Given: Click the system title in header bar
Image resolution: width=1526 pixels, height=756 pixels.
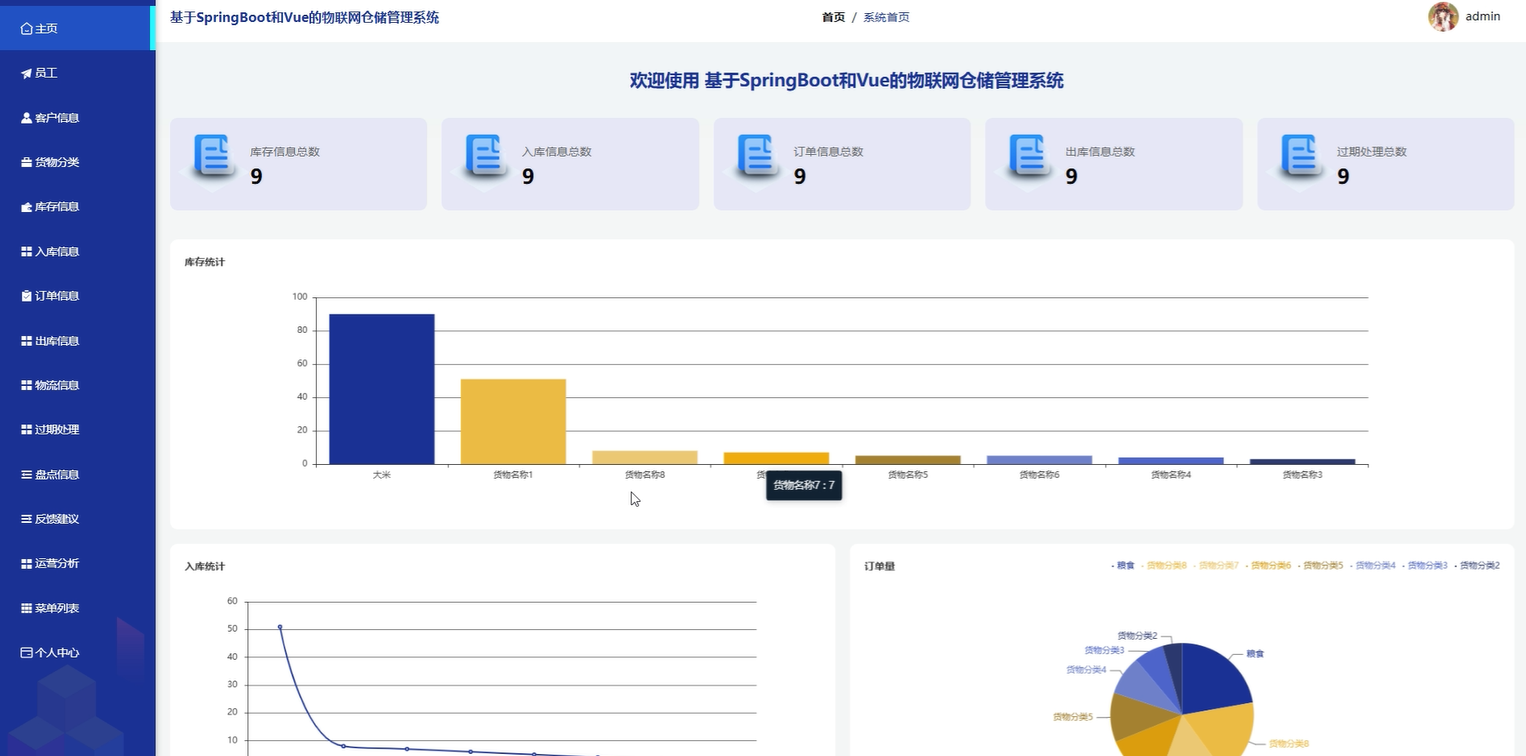Looking at the screenshot, I should [304, 17].
